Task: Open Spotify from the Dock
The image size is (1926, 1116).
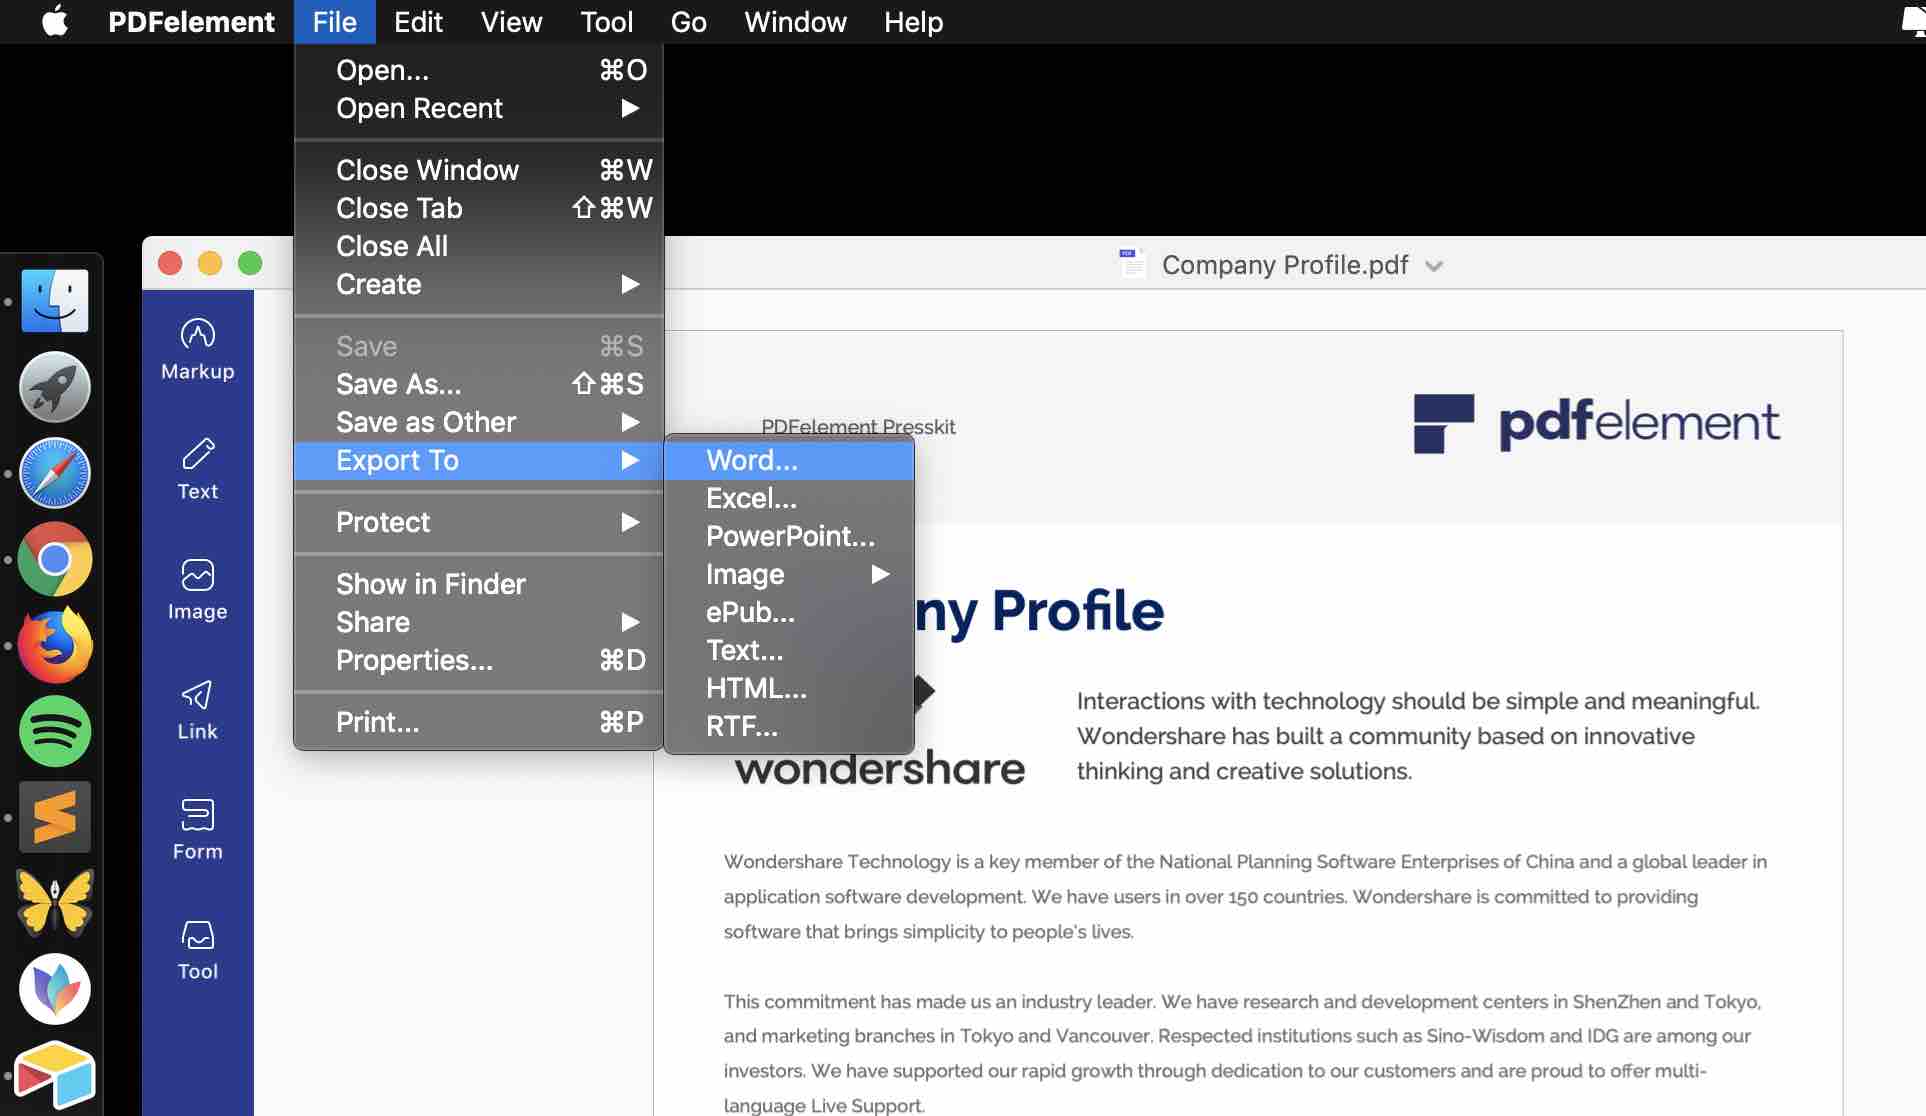Action: point(55,731)
